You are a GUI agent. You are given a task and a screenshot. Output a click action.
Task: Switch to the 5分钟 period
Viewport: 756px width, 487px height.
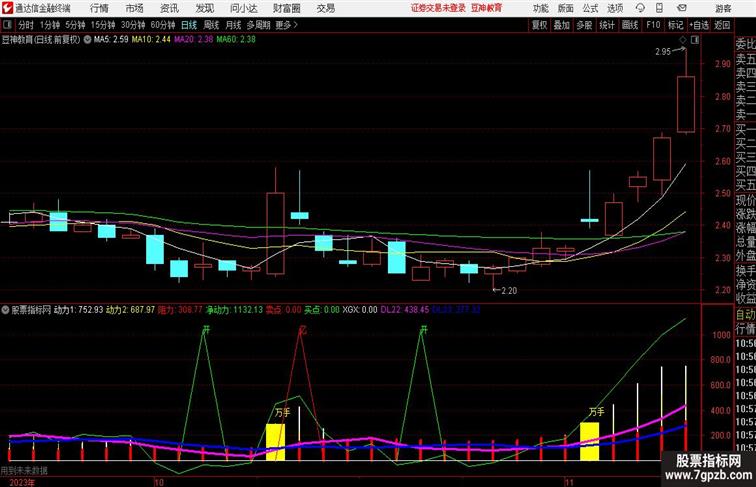coord(75,25)
